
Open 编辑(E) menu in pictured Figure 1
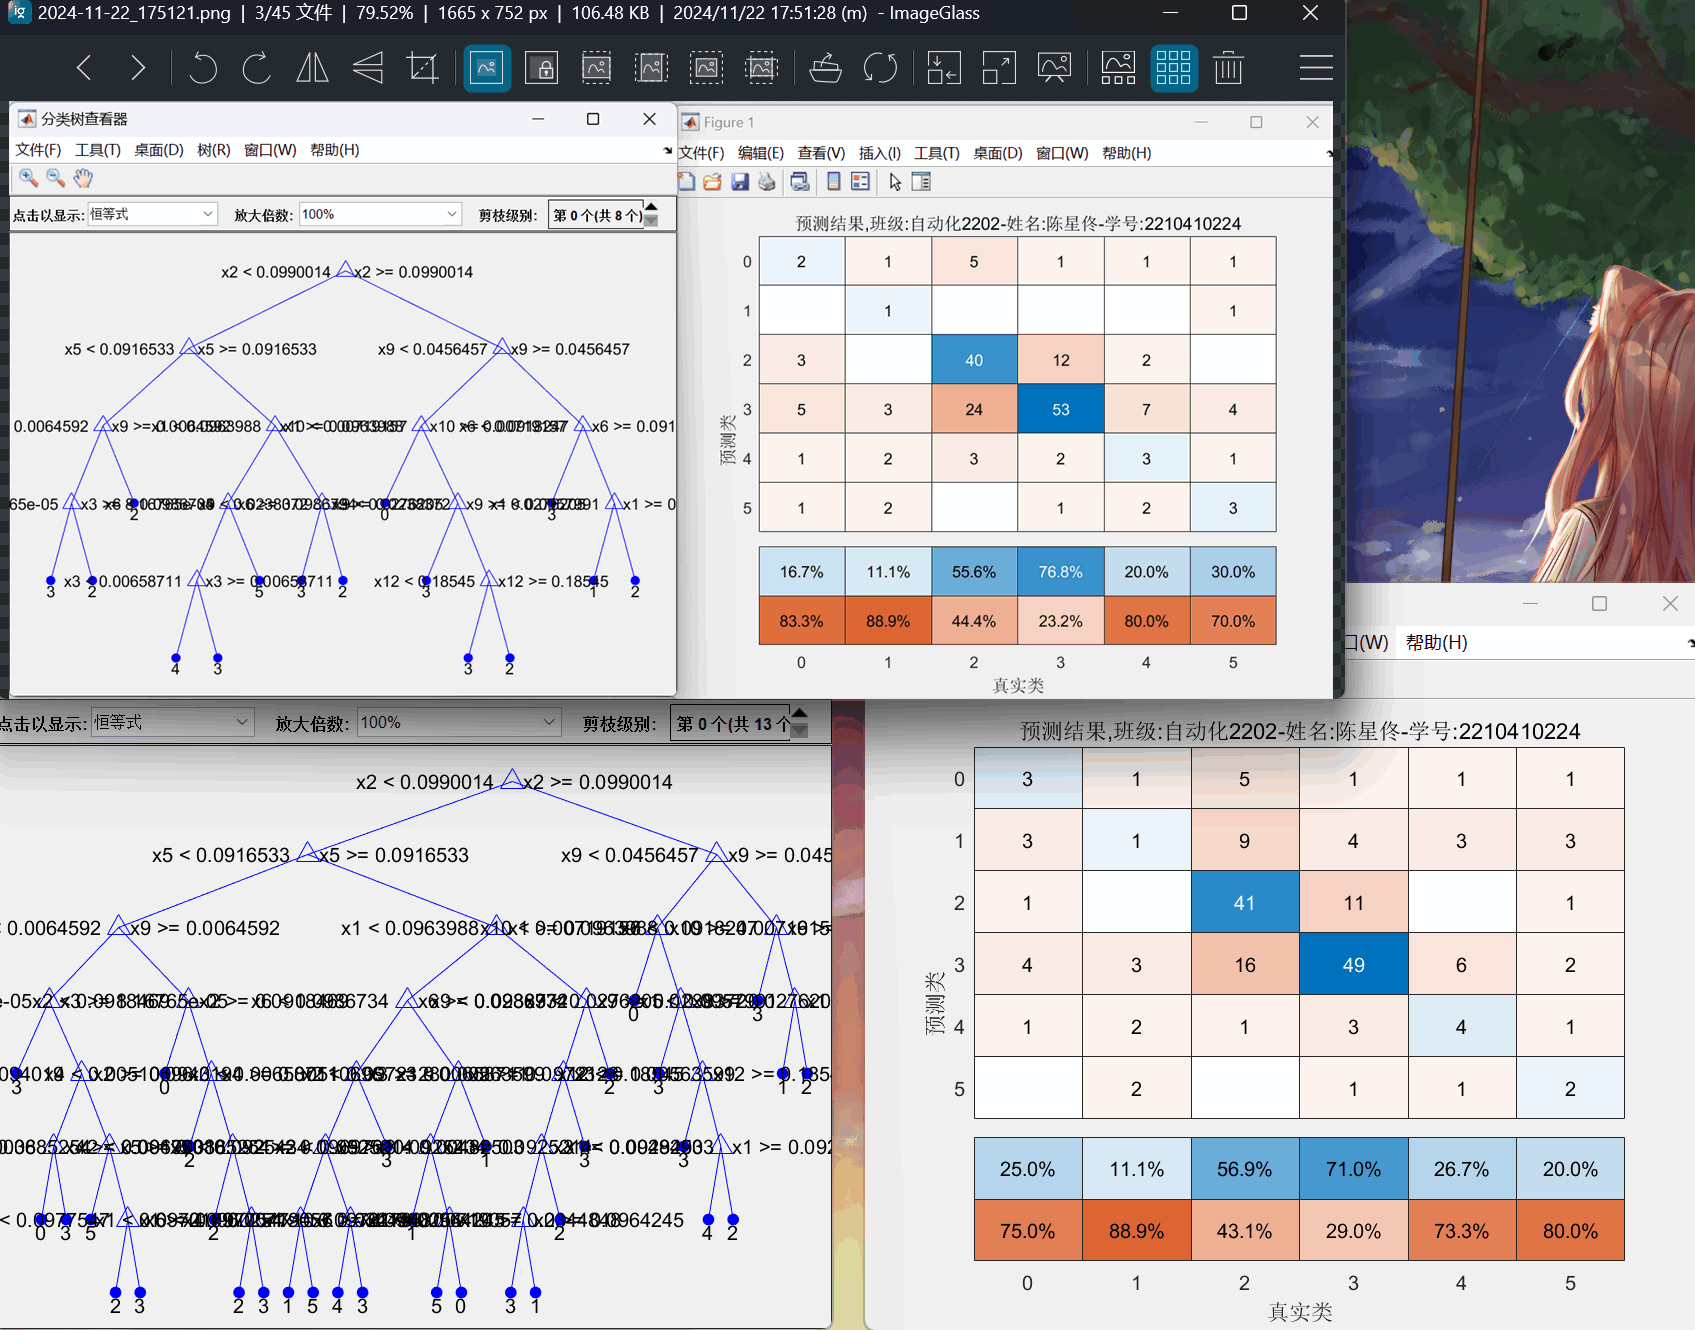761,153
